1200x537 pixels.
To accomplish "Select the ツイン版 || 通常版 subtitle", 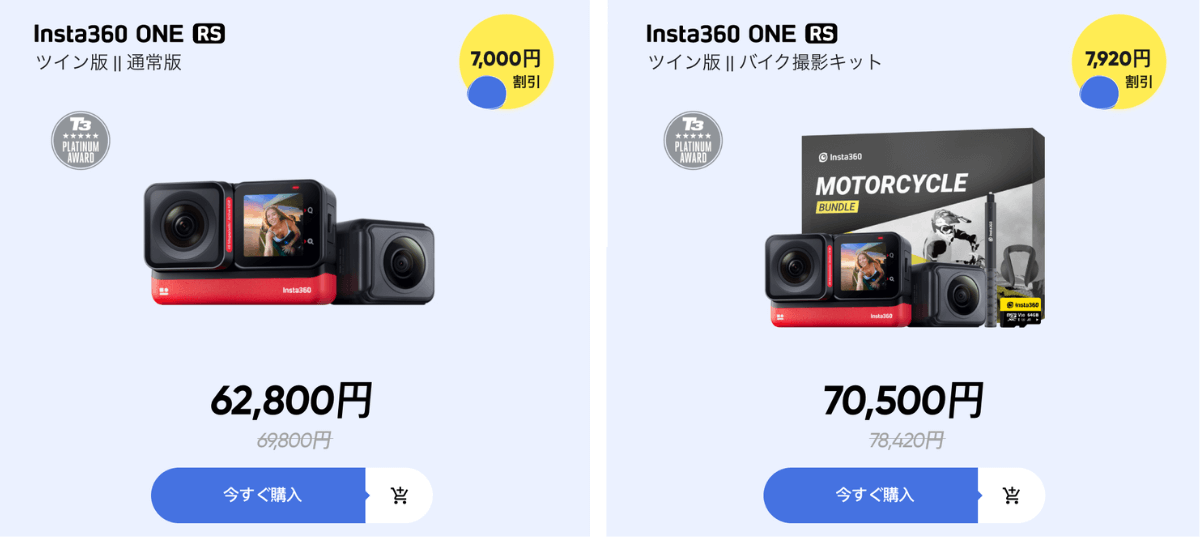I will click(x=109, y=62).
